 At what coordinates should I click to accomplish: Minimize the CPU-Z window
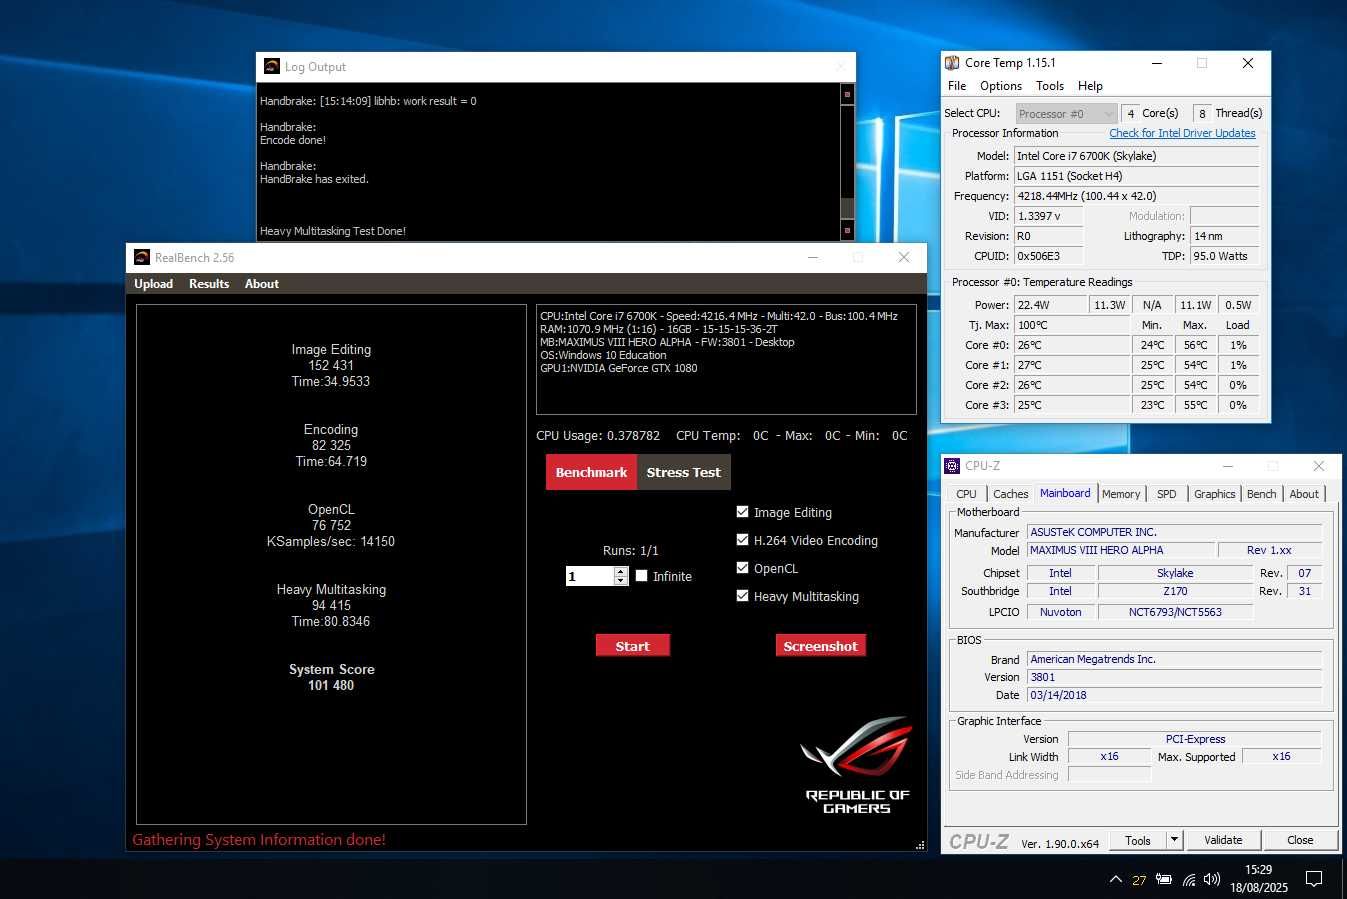1227,466
